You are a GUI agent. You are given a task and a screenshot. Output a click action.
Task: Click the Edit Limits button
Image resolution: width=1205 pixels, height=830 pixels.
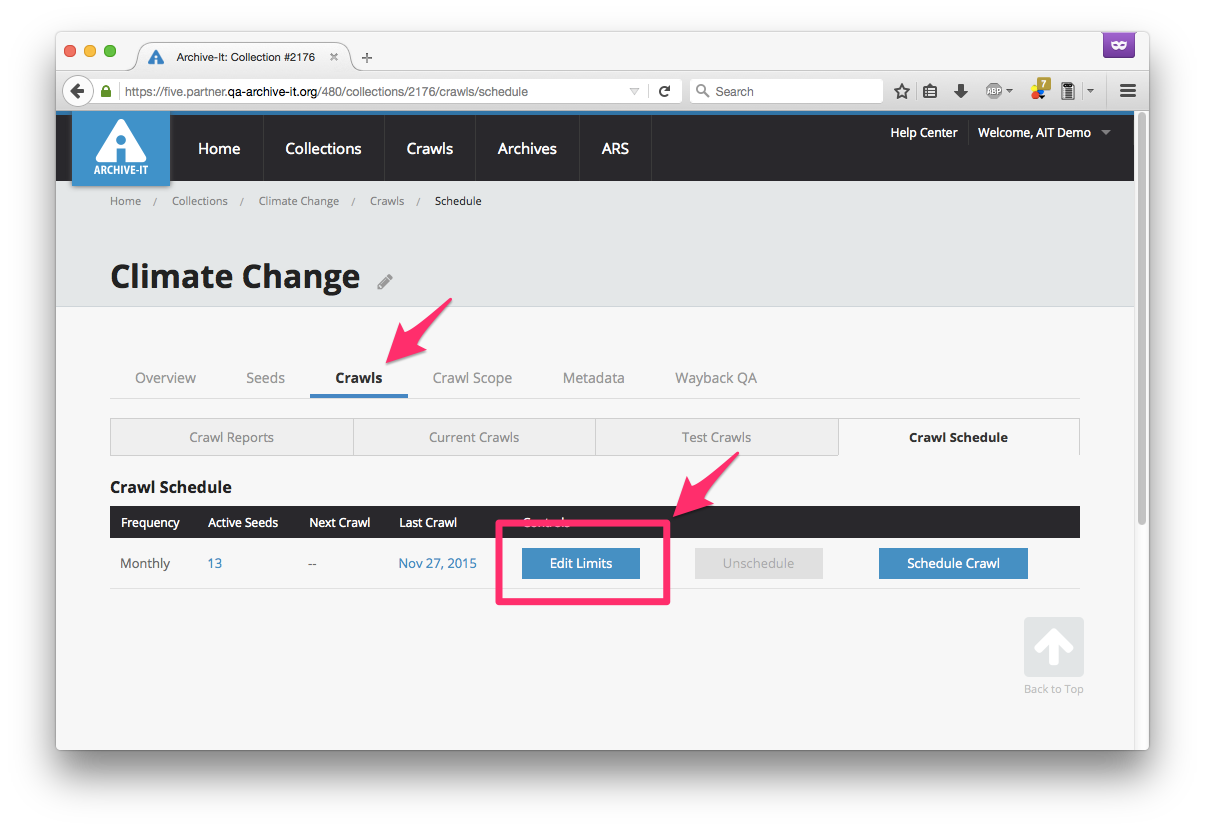pyautogui.click(x=581, y=563)
